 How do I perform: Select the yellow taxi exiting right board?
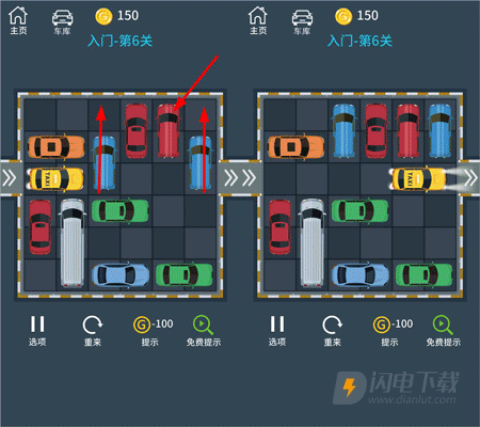tap(418, 179)
